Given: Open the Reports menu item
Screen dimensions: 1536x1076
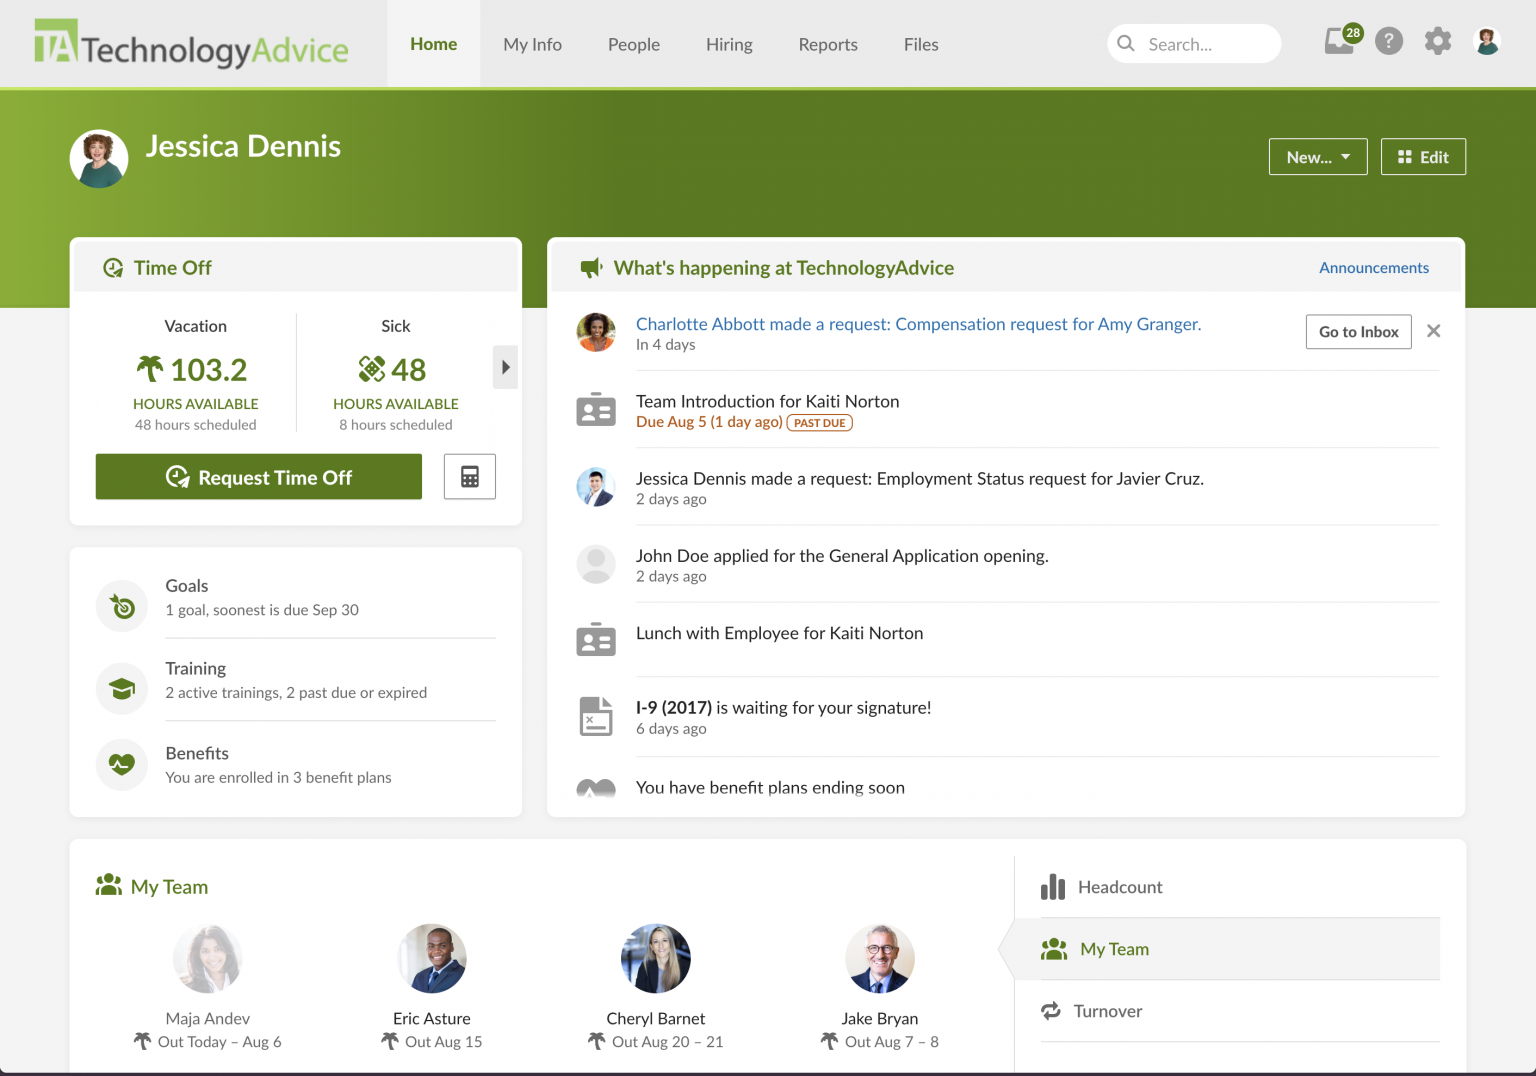Looking at the screenshot, I should pyautogui.click(x=827, y=44).
